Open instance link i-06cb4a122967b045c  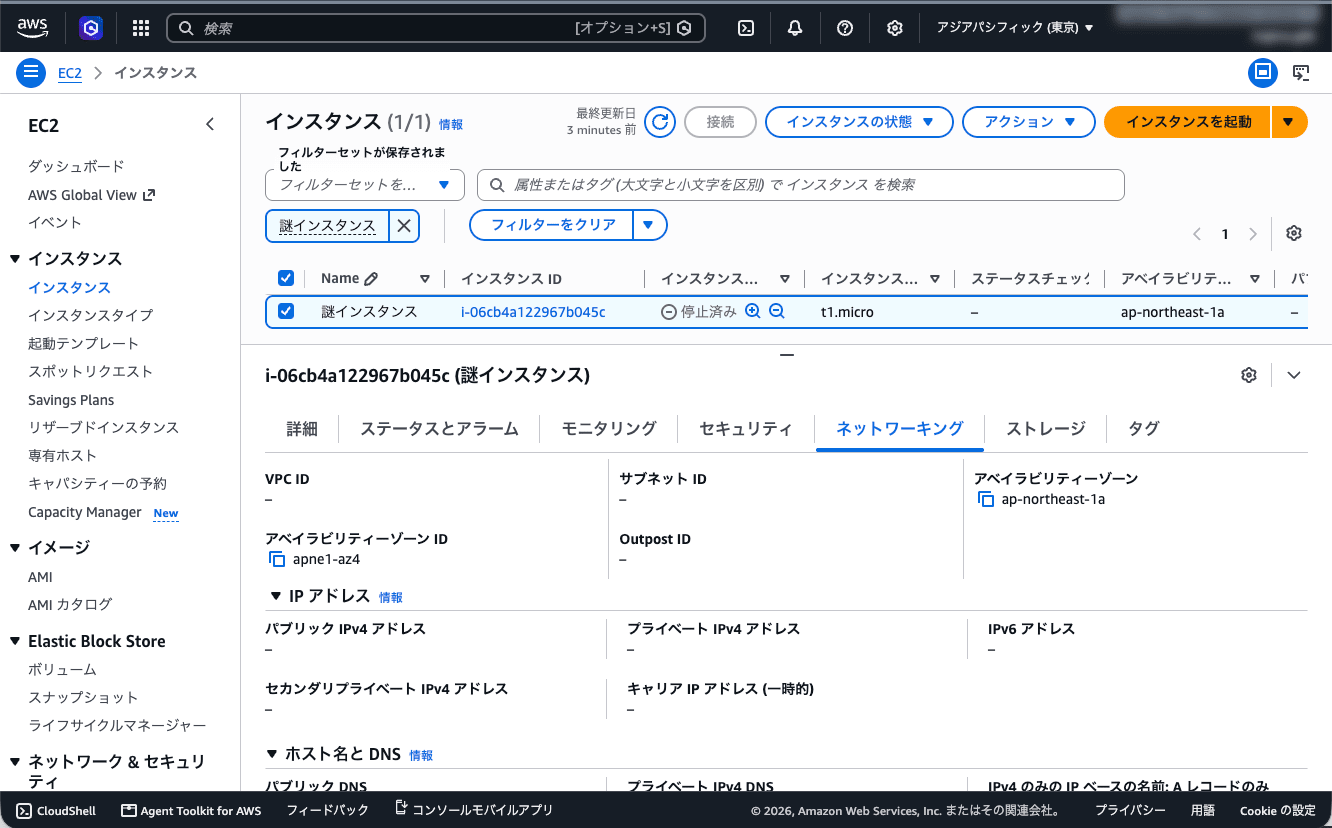(533, 312)
